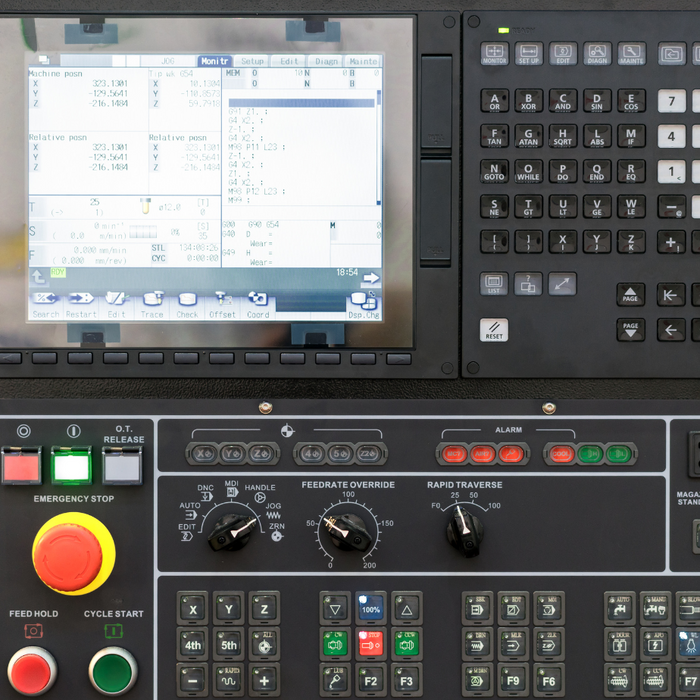
Task: Toggle the DRN dry run button
Action: click(477, 643)
